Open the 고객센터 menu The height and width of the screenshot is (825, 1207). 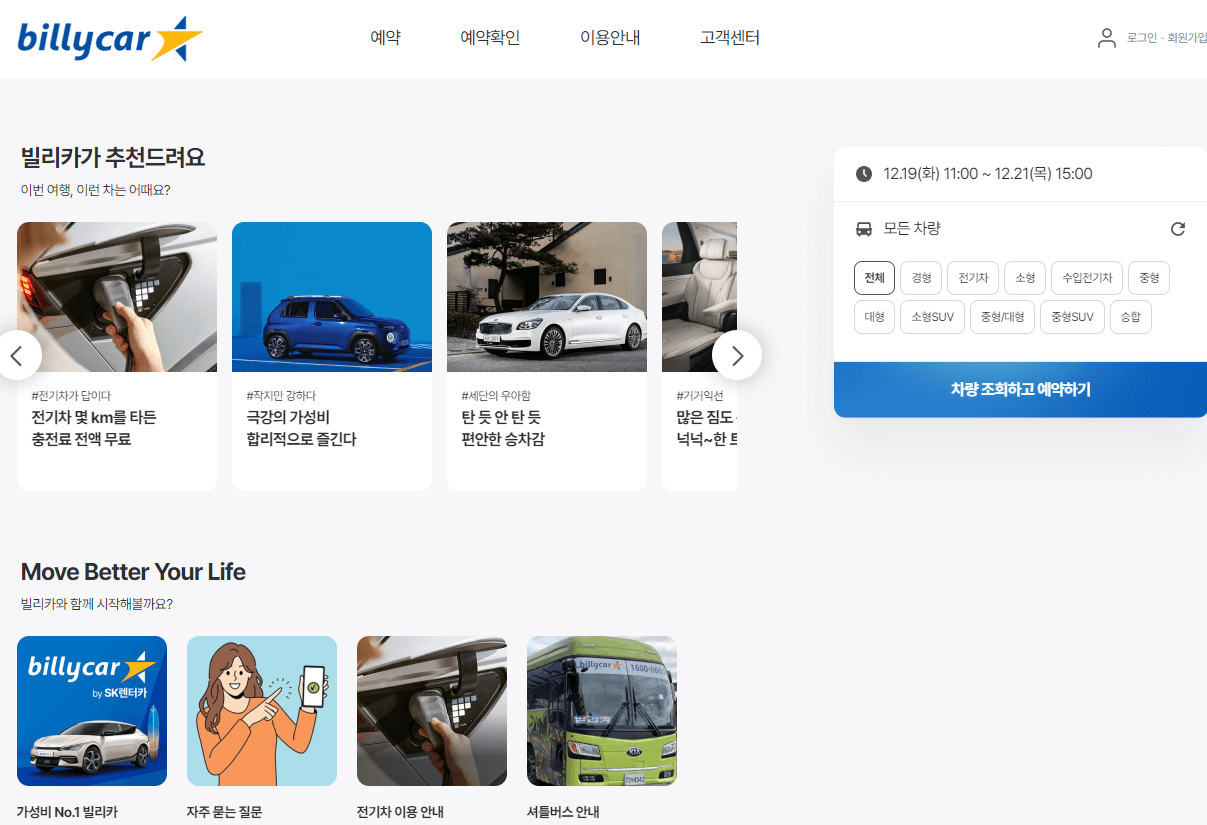click(x=730, y=37)
